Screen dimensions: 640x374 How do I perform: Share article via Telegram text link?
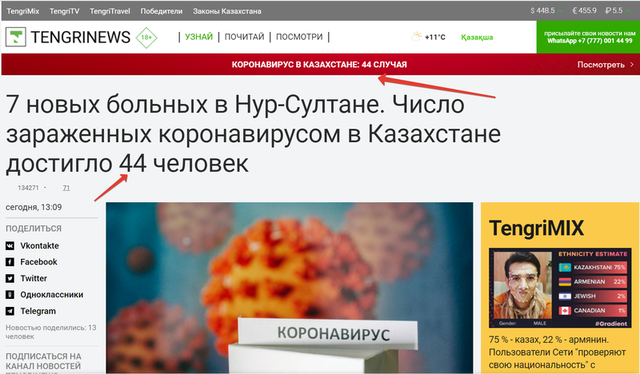(38, 311)
